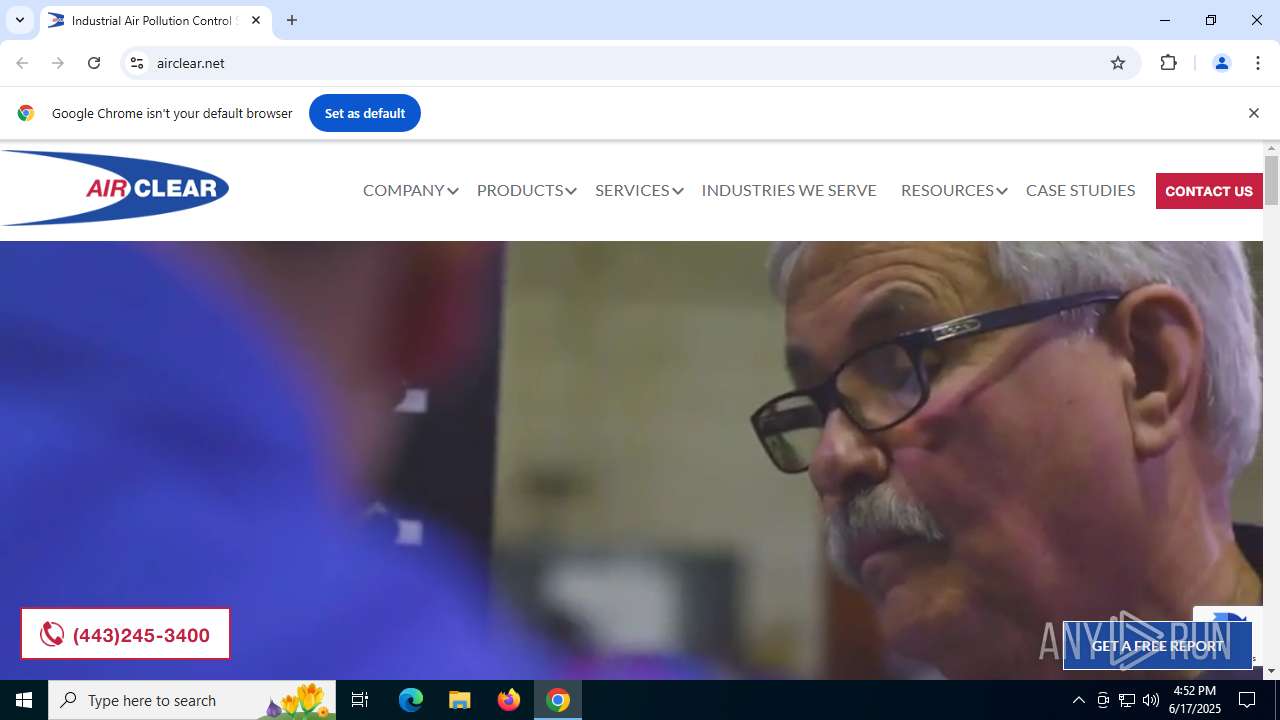Open Task View on the taskbar

pos(360,700)
